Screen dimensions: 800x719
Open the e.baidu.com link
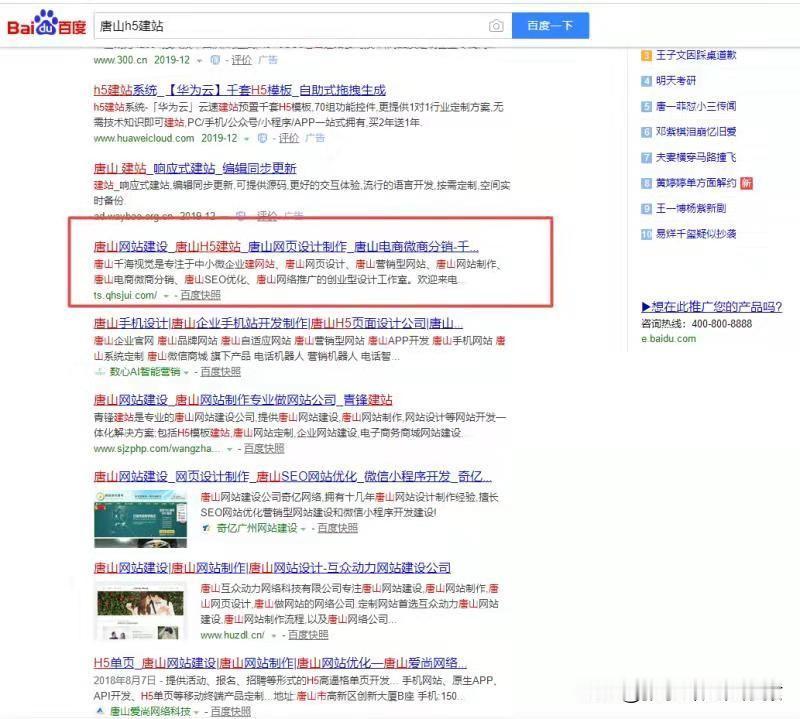668,338
